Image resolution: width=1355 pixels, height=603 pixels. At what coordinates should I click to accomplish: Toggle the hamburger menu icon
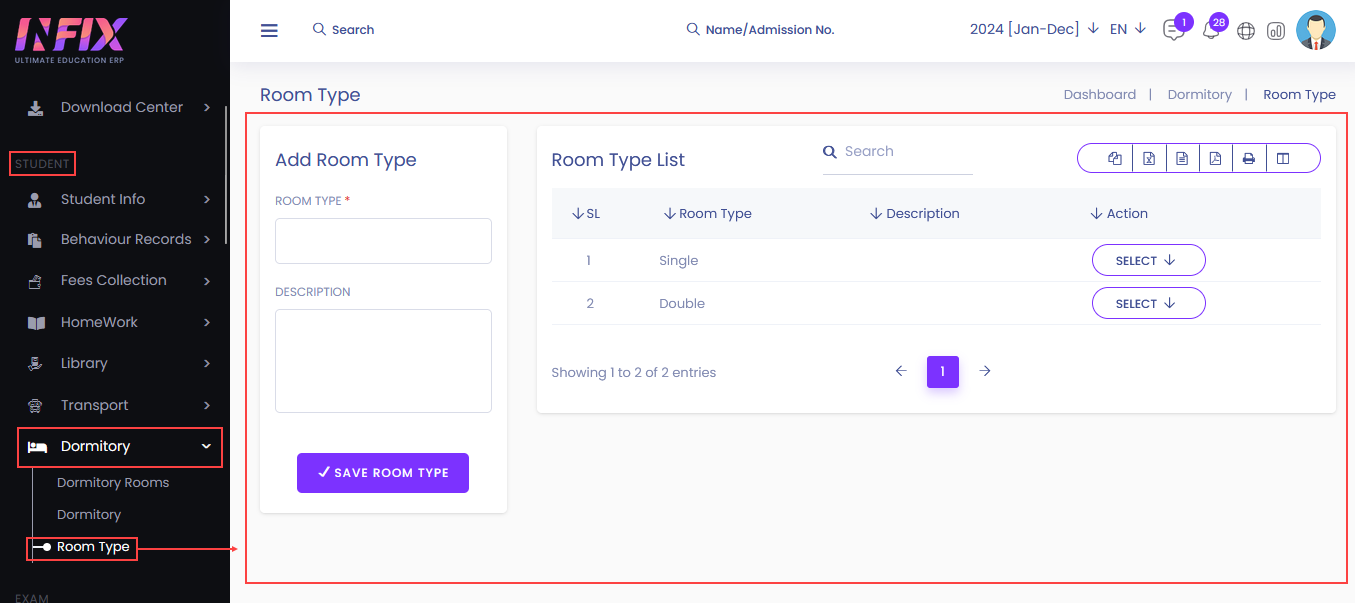pos(269,30)
